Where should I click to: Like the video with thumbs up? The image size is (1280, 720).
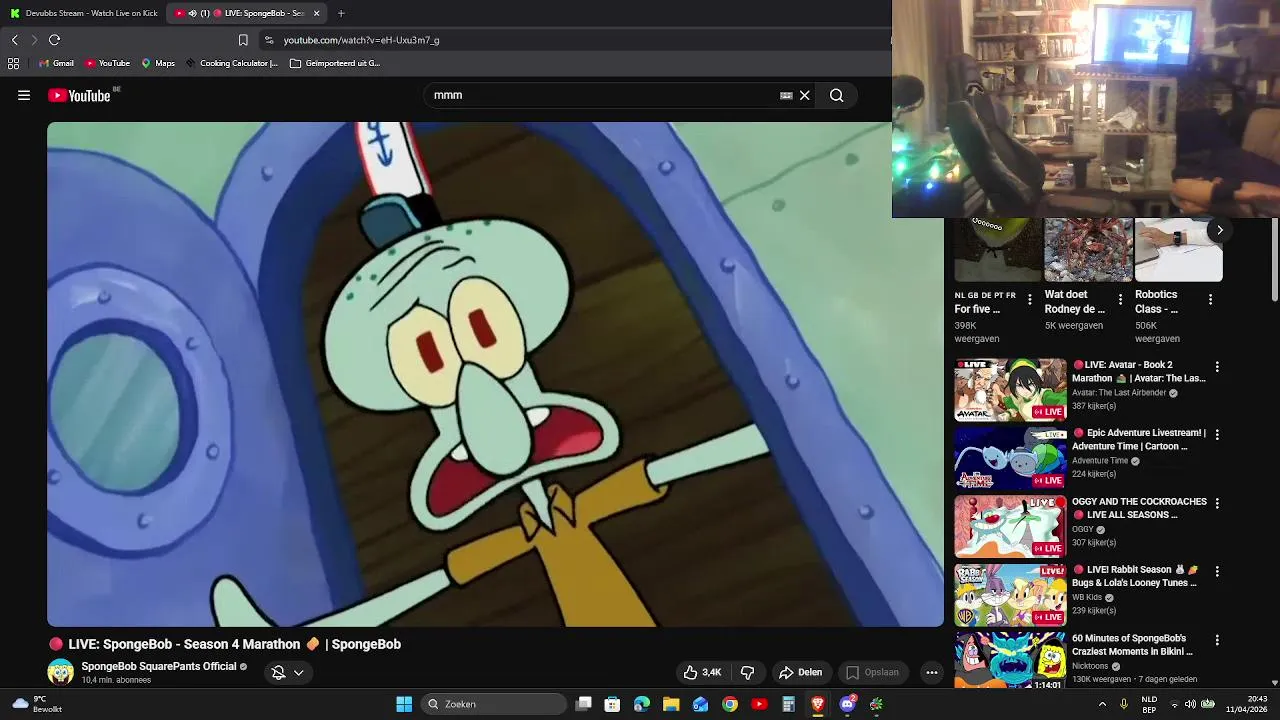702,673
